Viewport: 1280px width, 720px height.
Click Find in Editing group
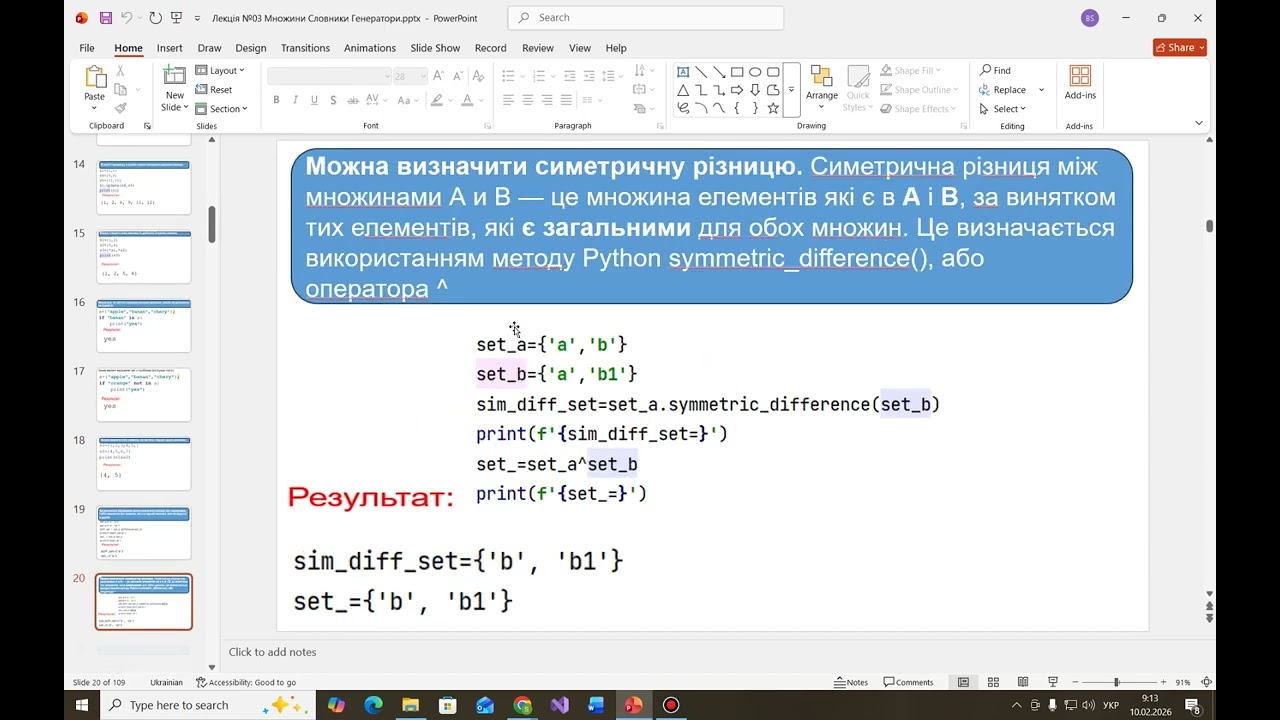point(995,70)
